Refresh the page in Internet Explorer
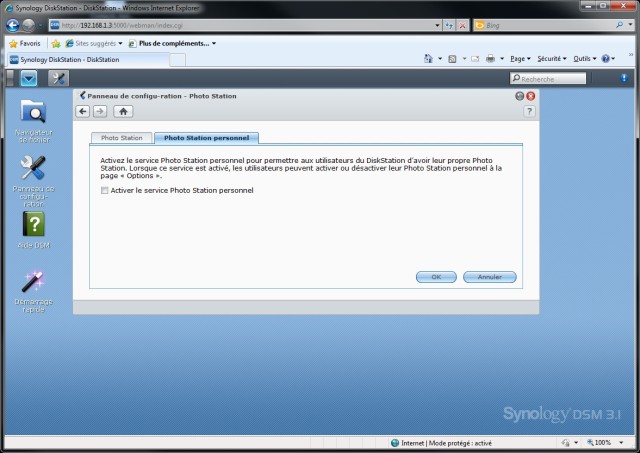 [449, 25]
